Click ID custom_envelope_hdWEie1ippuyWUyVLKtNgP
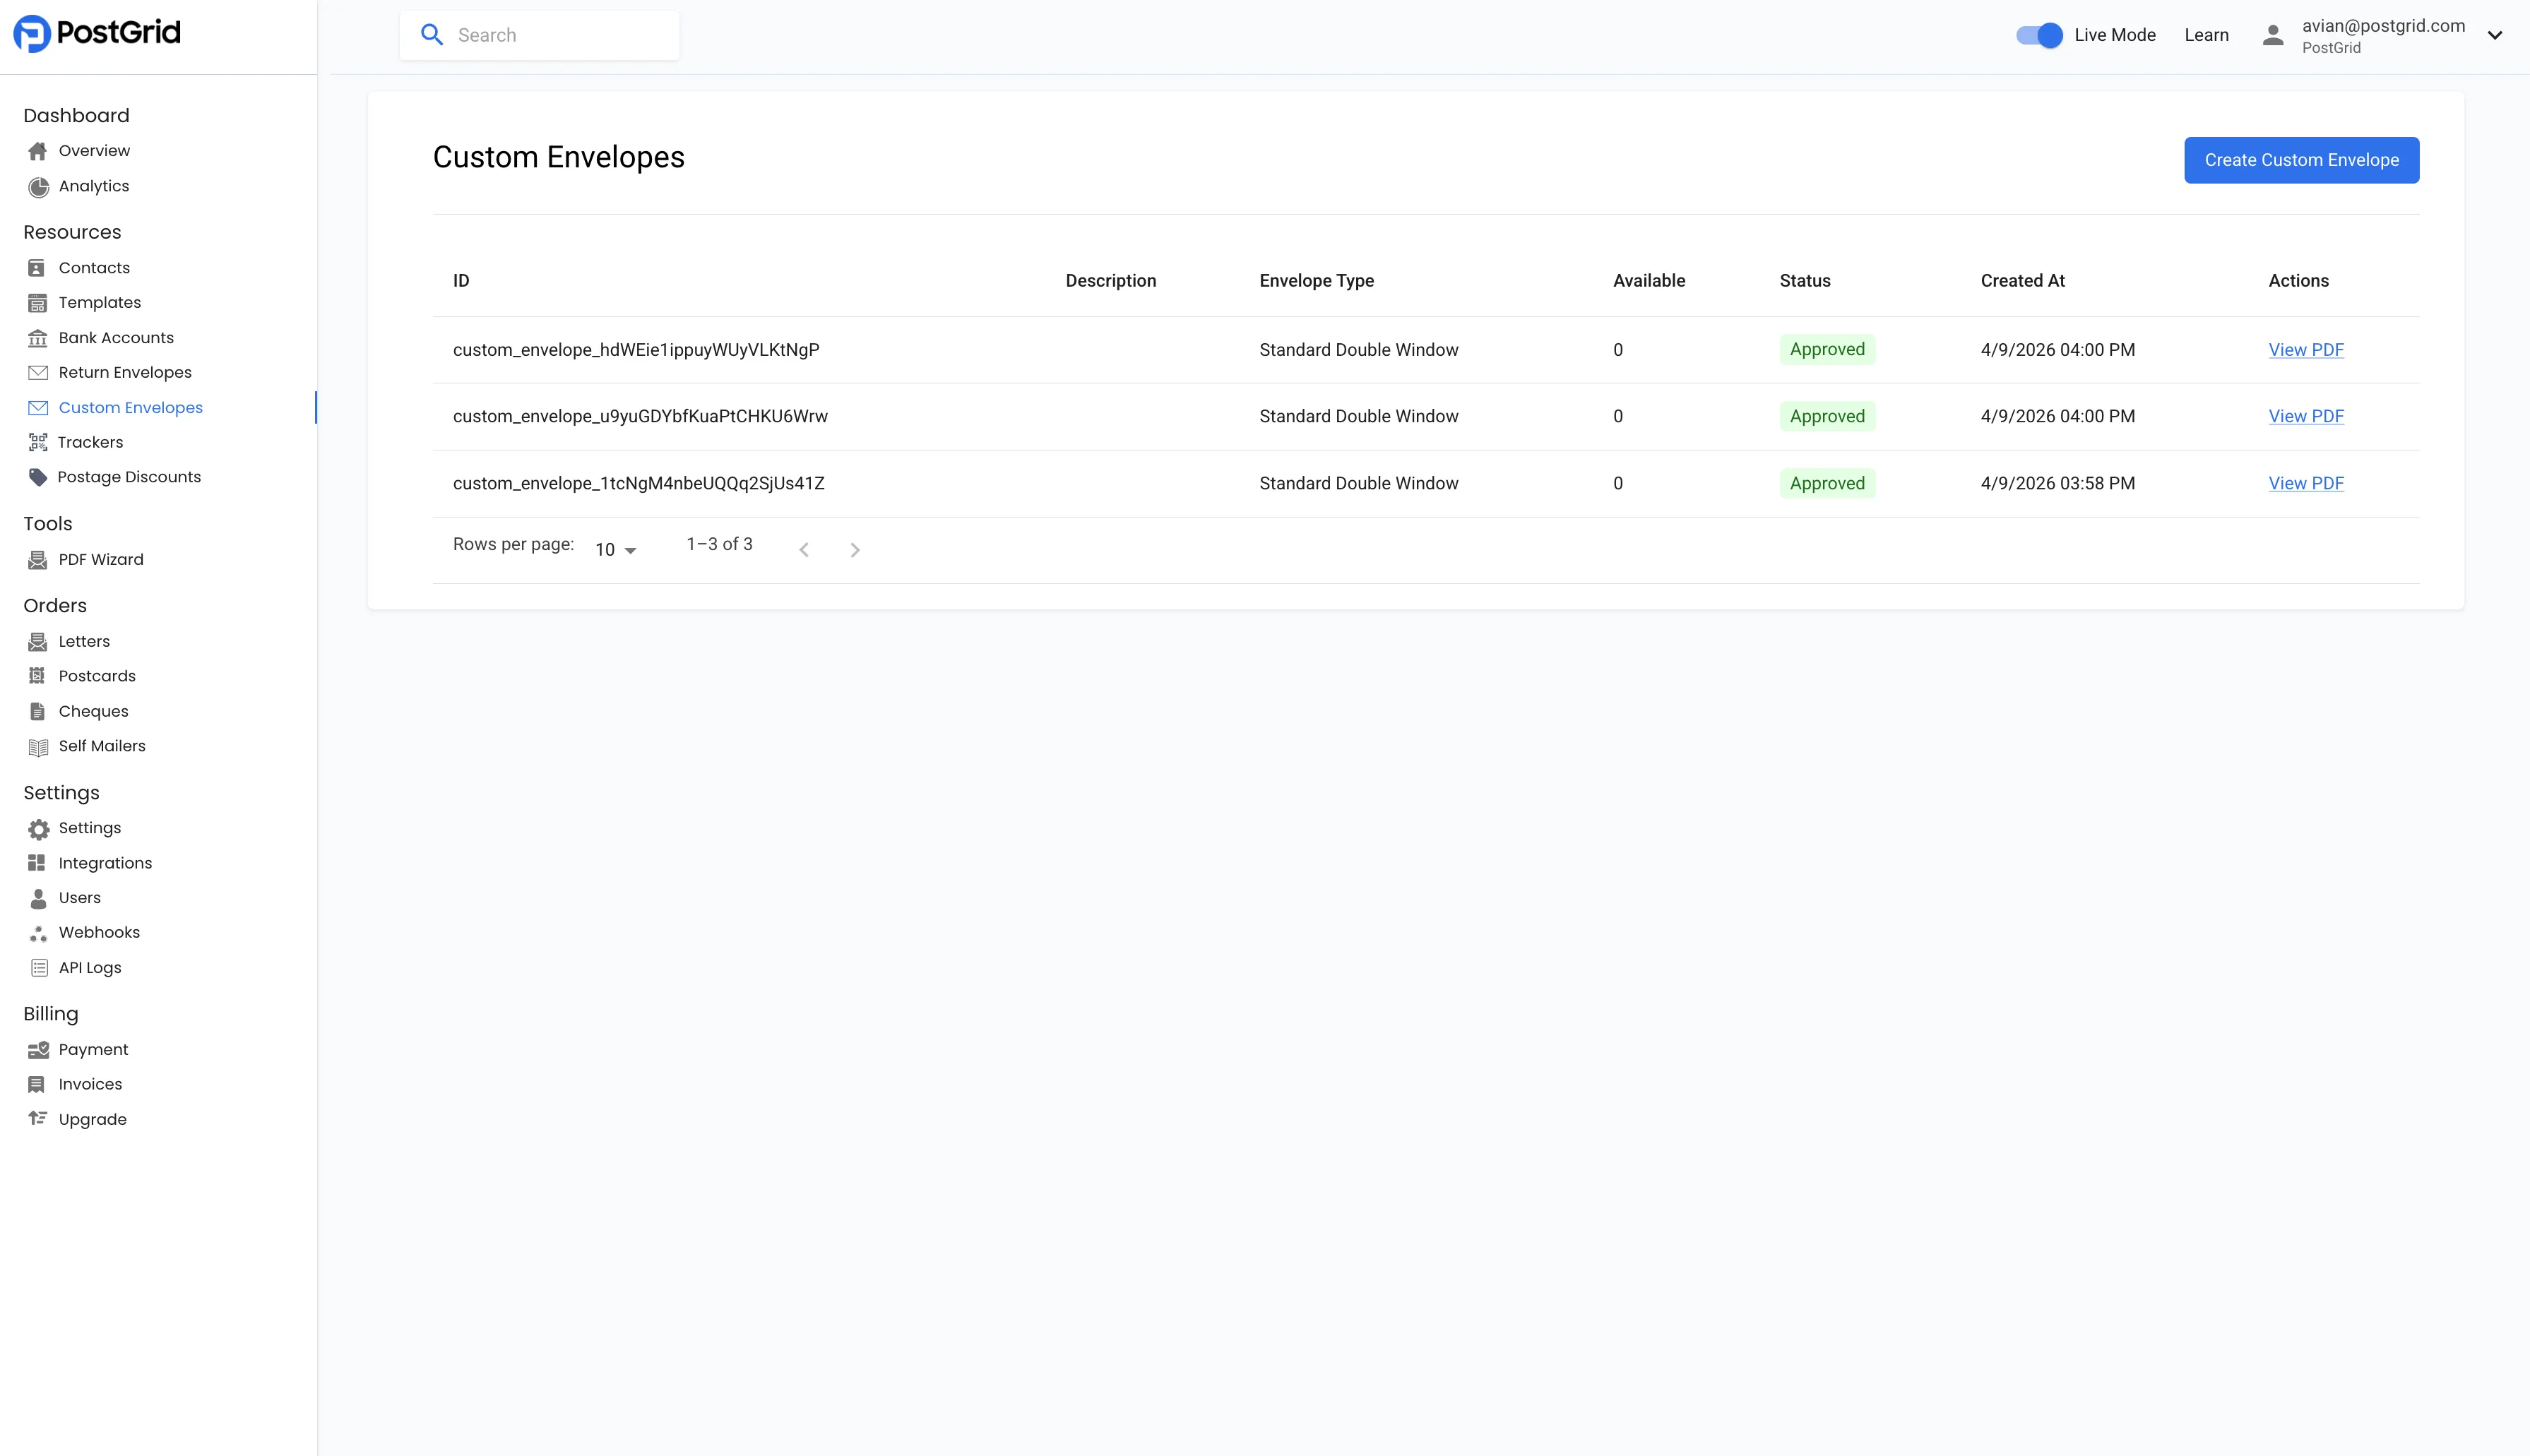The height and width of the screenshot is (1456, 2530). tap(636, 350)
